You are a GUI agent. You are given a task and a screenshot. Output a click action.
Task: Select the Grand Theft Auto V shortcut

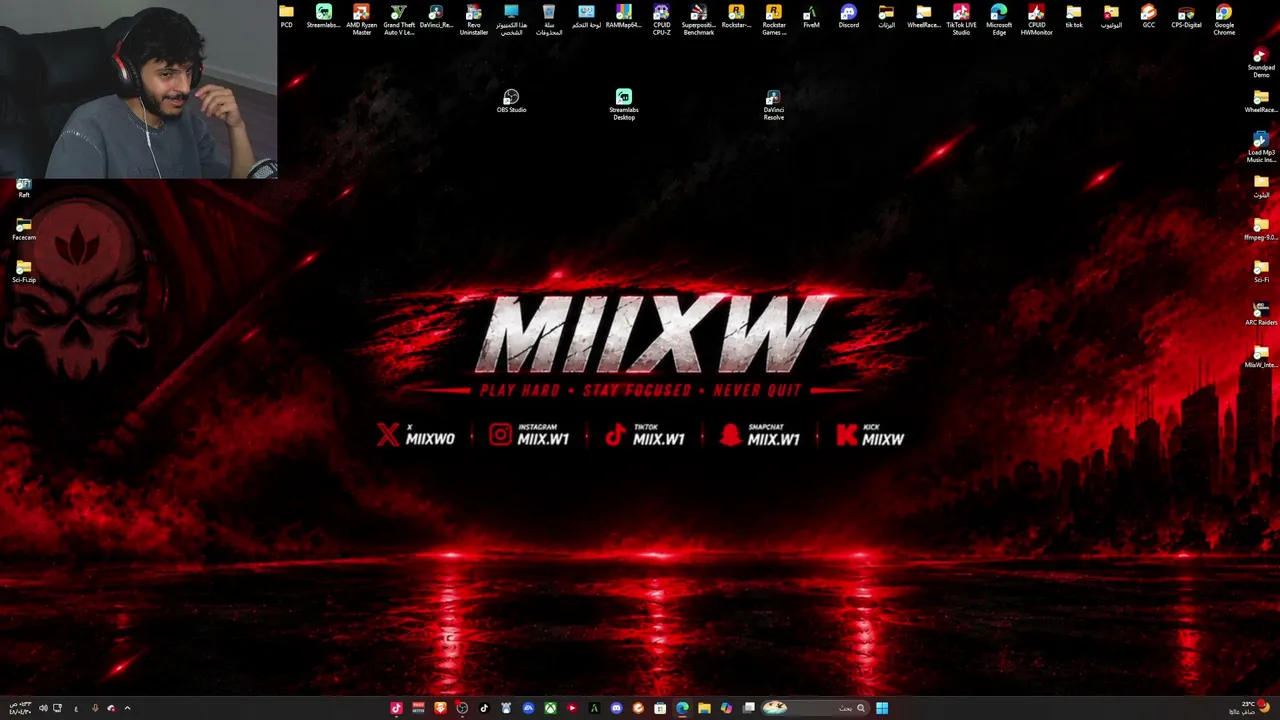399,19
